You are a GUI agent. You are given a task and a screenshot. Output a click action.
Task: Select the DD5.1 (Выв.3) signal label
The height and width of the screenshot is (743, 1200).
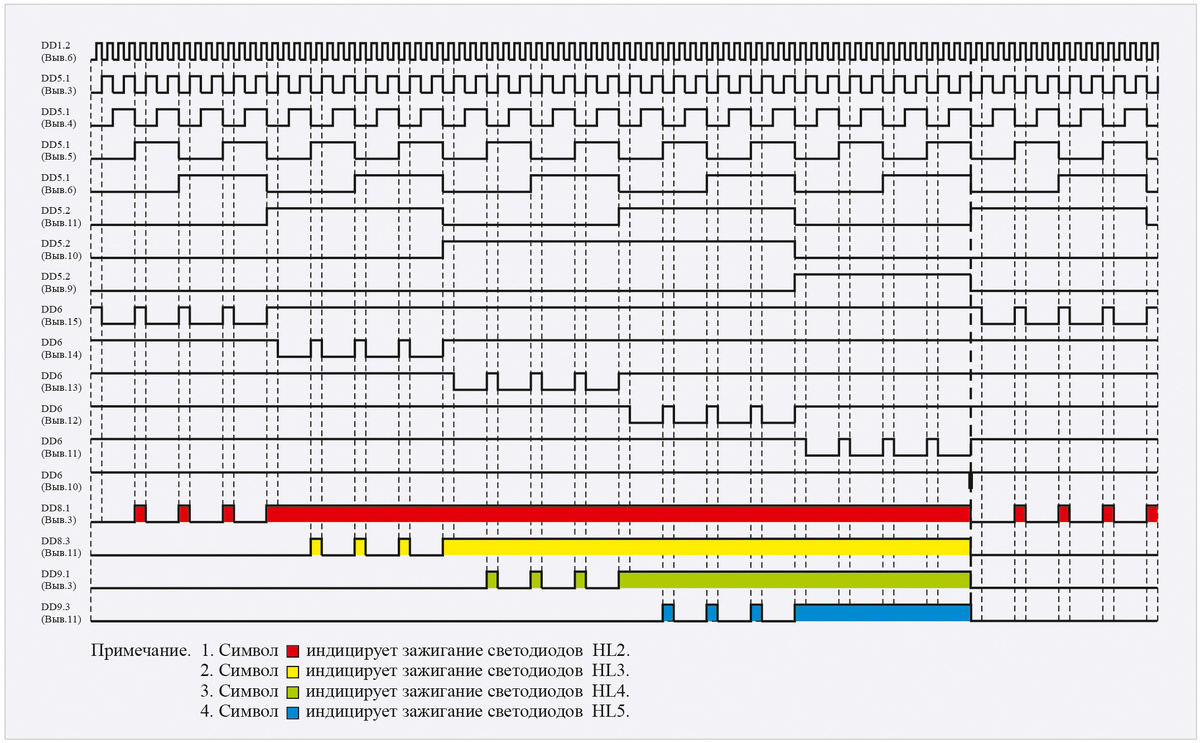pyautogui.click(x=58, y=84)
